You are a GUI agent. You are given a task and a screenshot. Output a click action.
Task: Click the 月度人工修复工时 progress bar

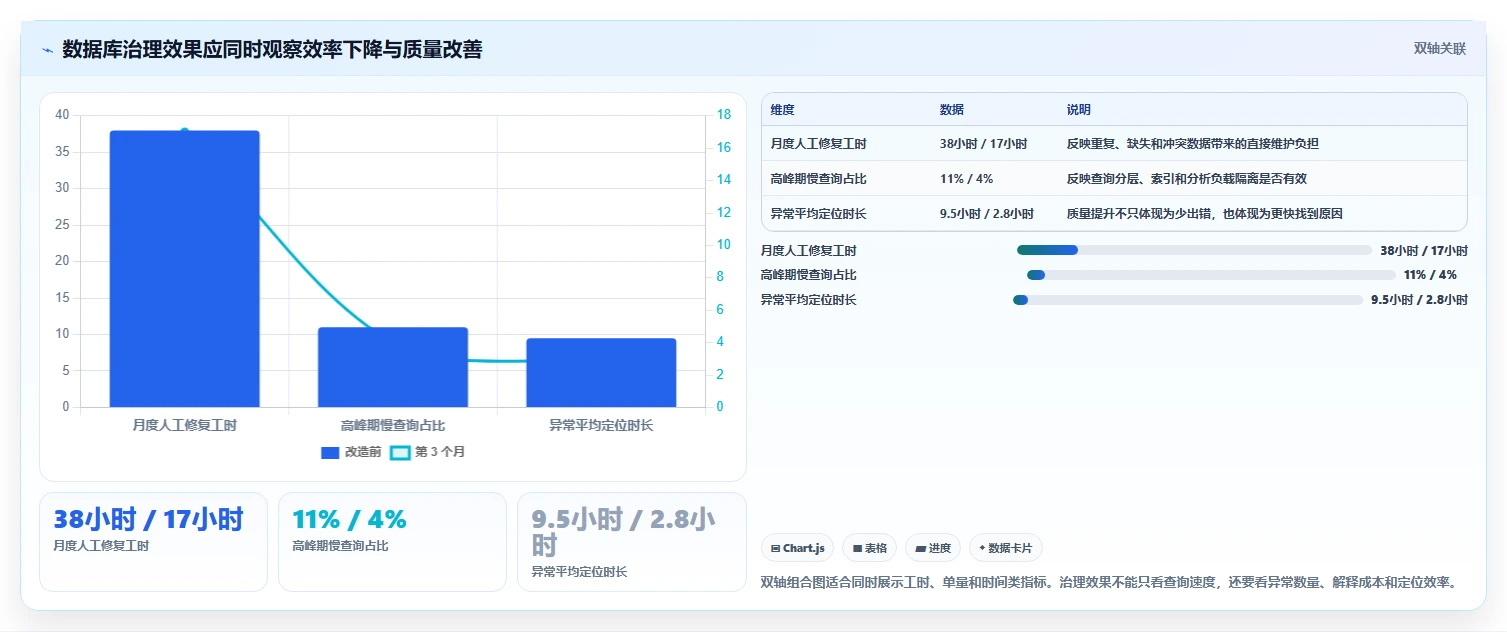1194,250
